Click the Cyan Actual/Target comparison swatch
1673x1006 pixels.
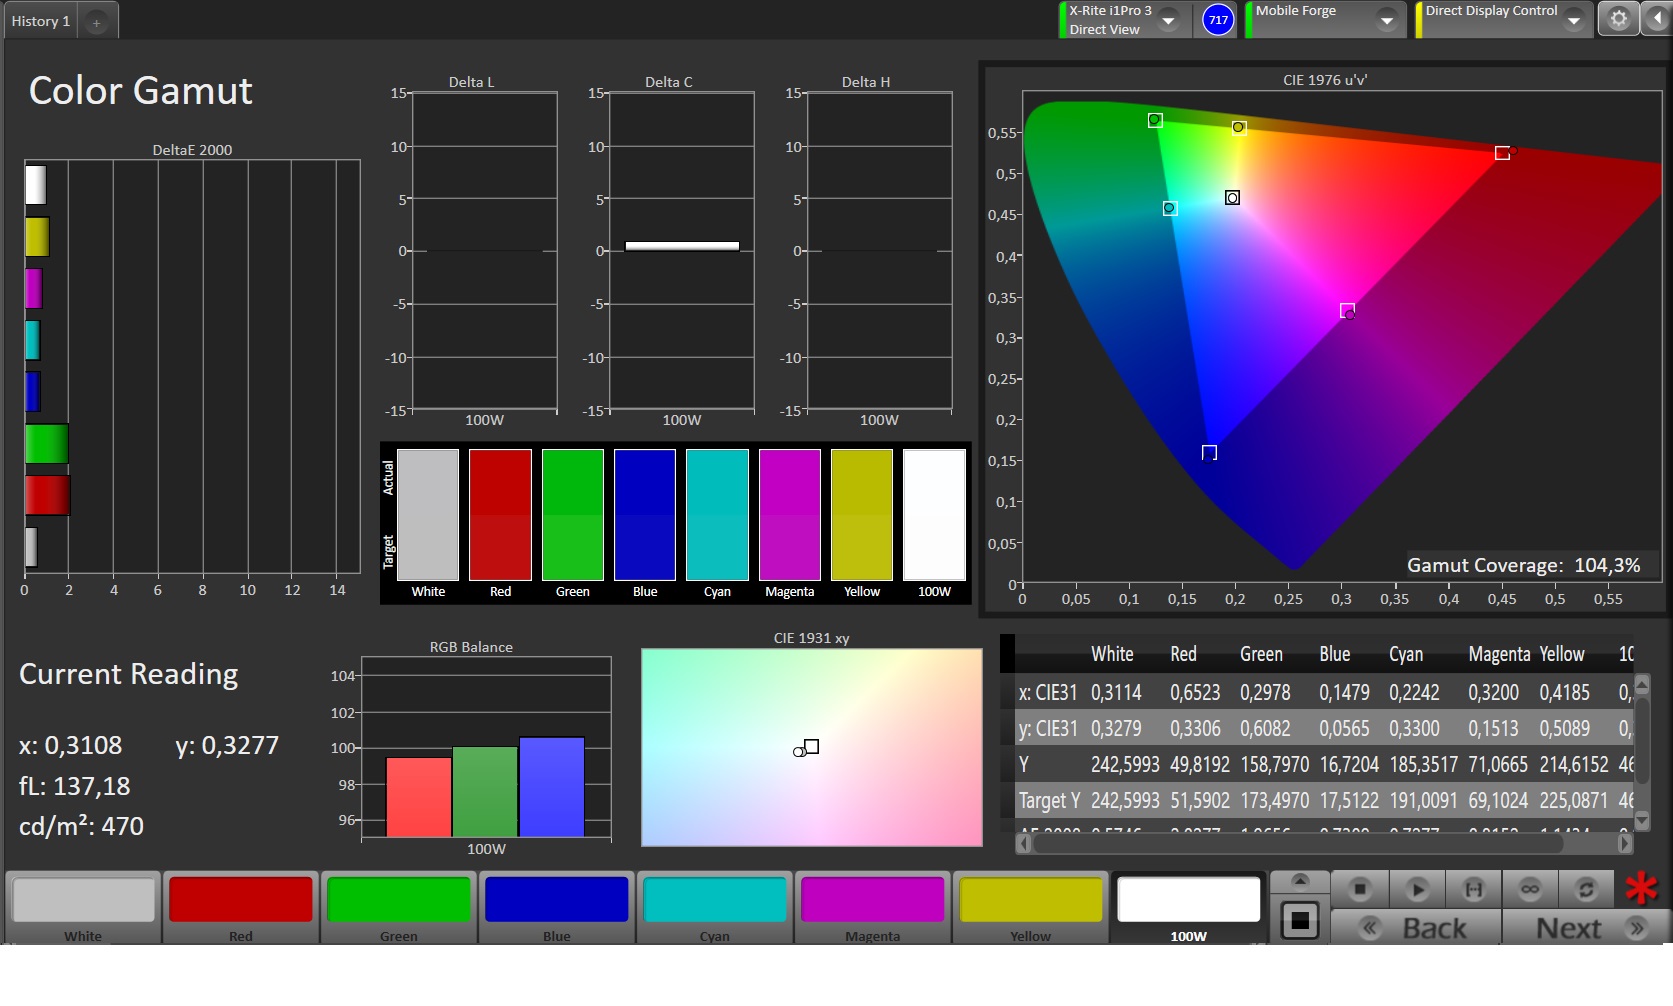[x=717, y=514]
